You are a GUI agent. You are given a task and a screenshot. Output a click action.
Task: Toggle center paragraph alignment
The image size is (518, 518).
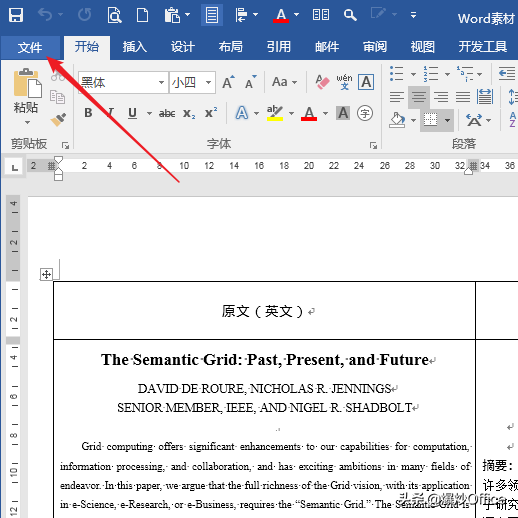[x=419, y=97]
